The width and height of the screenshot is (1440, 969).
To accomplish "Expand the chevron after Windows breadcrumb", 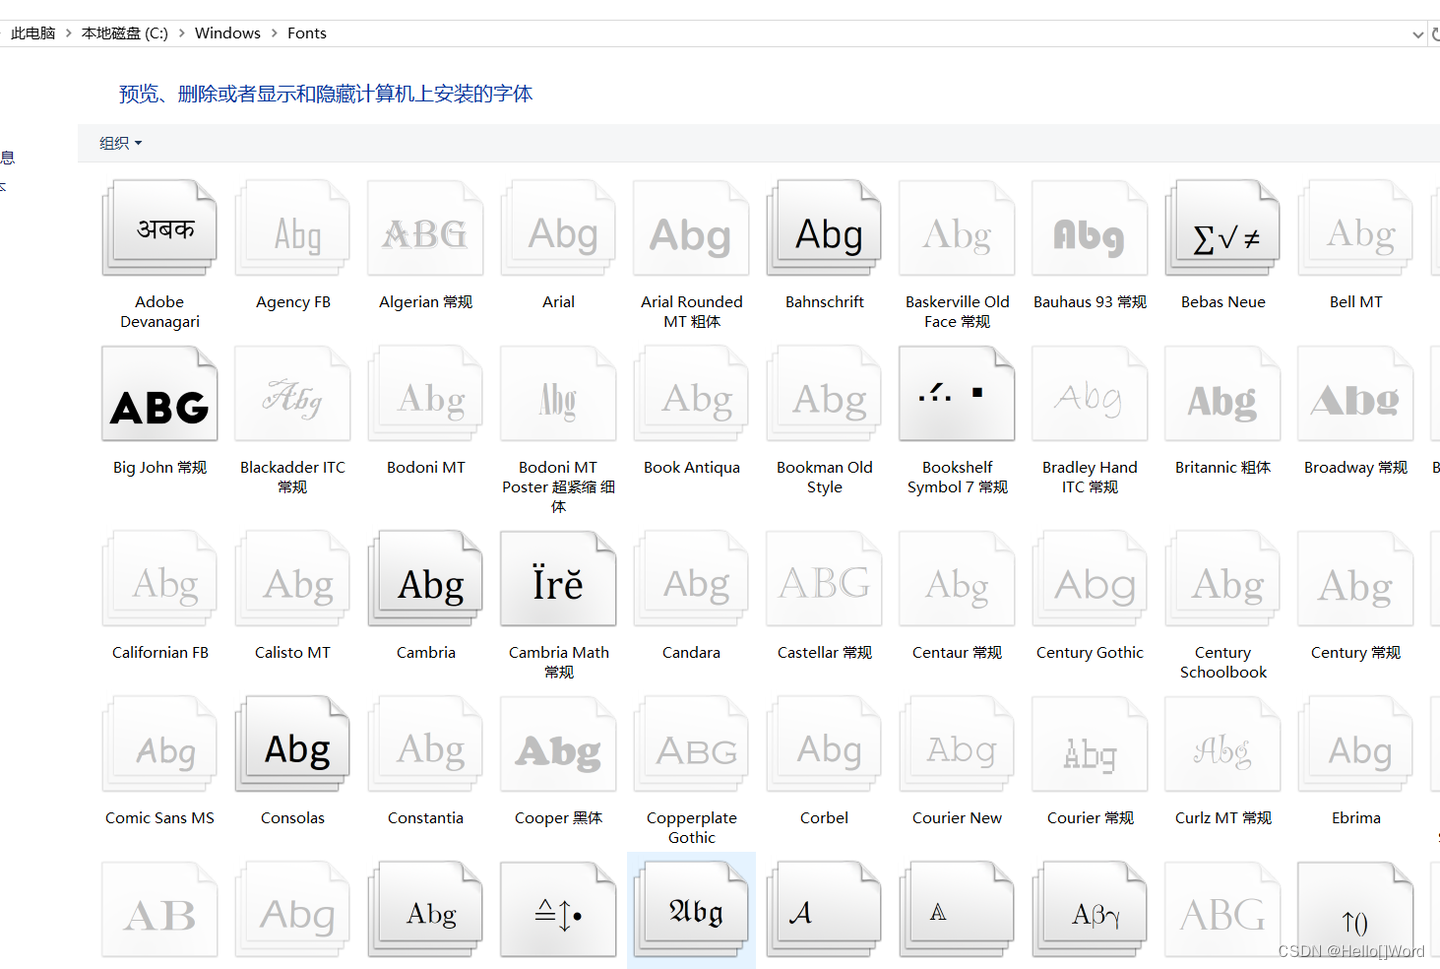I will click(274, 33).
